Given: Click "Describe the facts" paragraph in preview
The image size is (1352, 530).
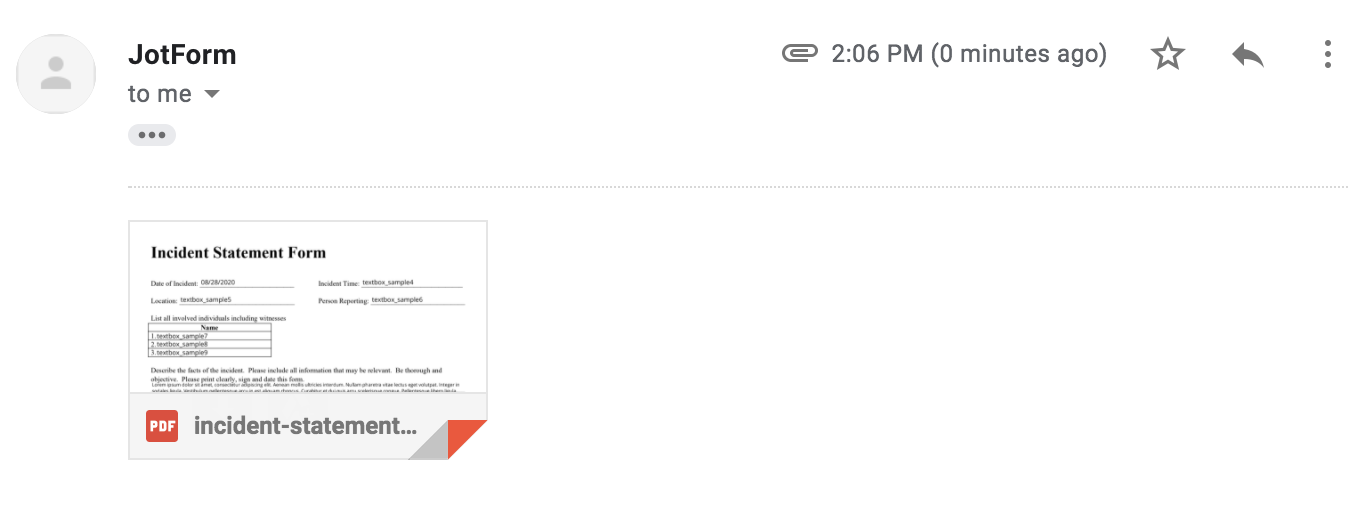Looking at the screenshot, I should pyautogui.click(x=296, y=374).
